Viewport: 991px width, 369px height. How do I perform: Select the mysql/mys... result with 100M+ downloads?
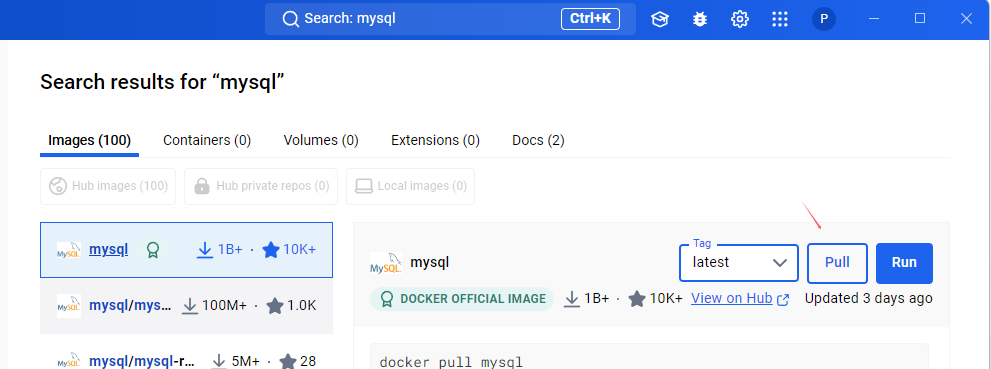[186, 306]
